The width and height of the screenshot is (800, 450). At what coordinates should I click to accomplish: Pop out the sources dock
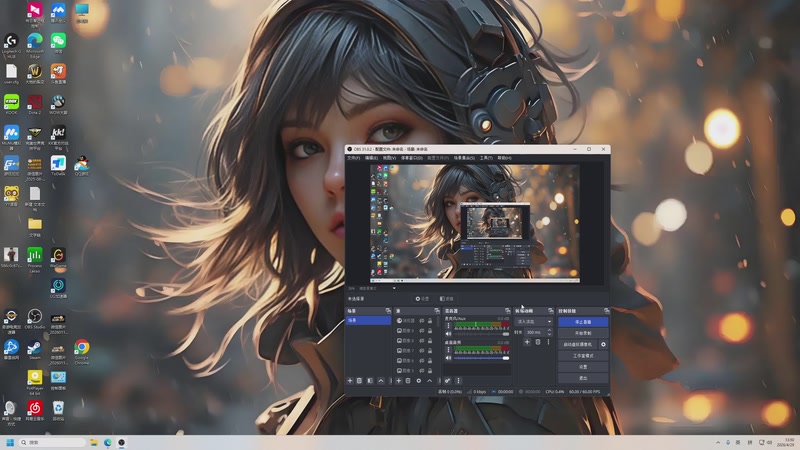(437, 311)
